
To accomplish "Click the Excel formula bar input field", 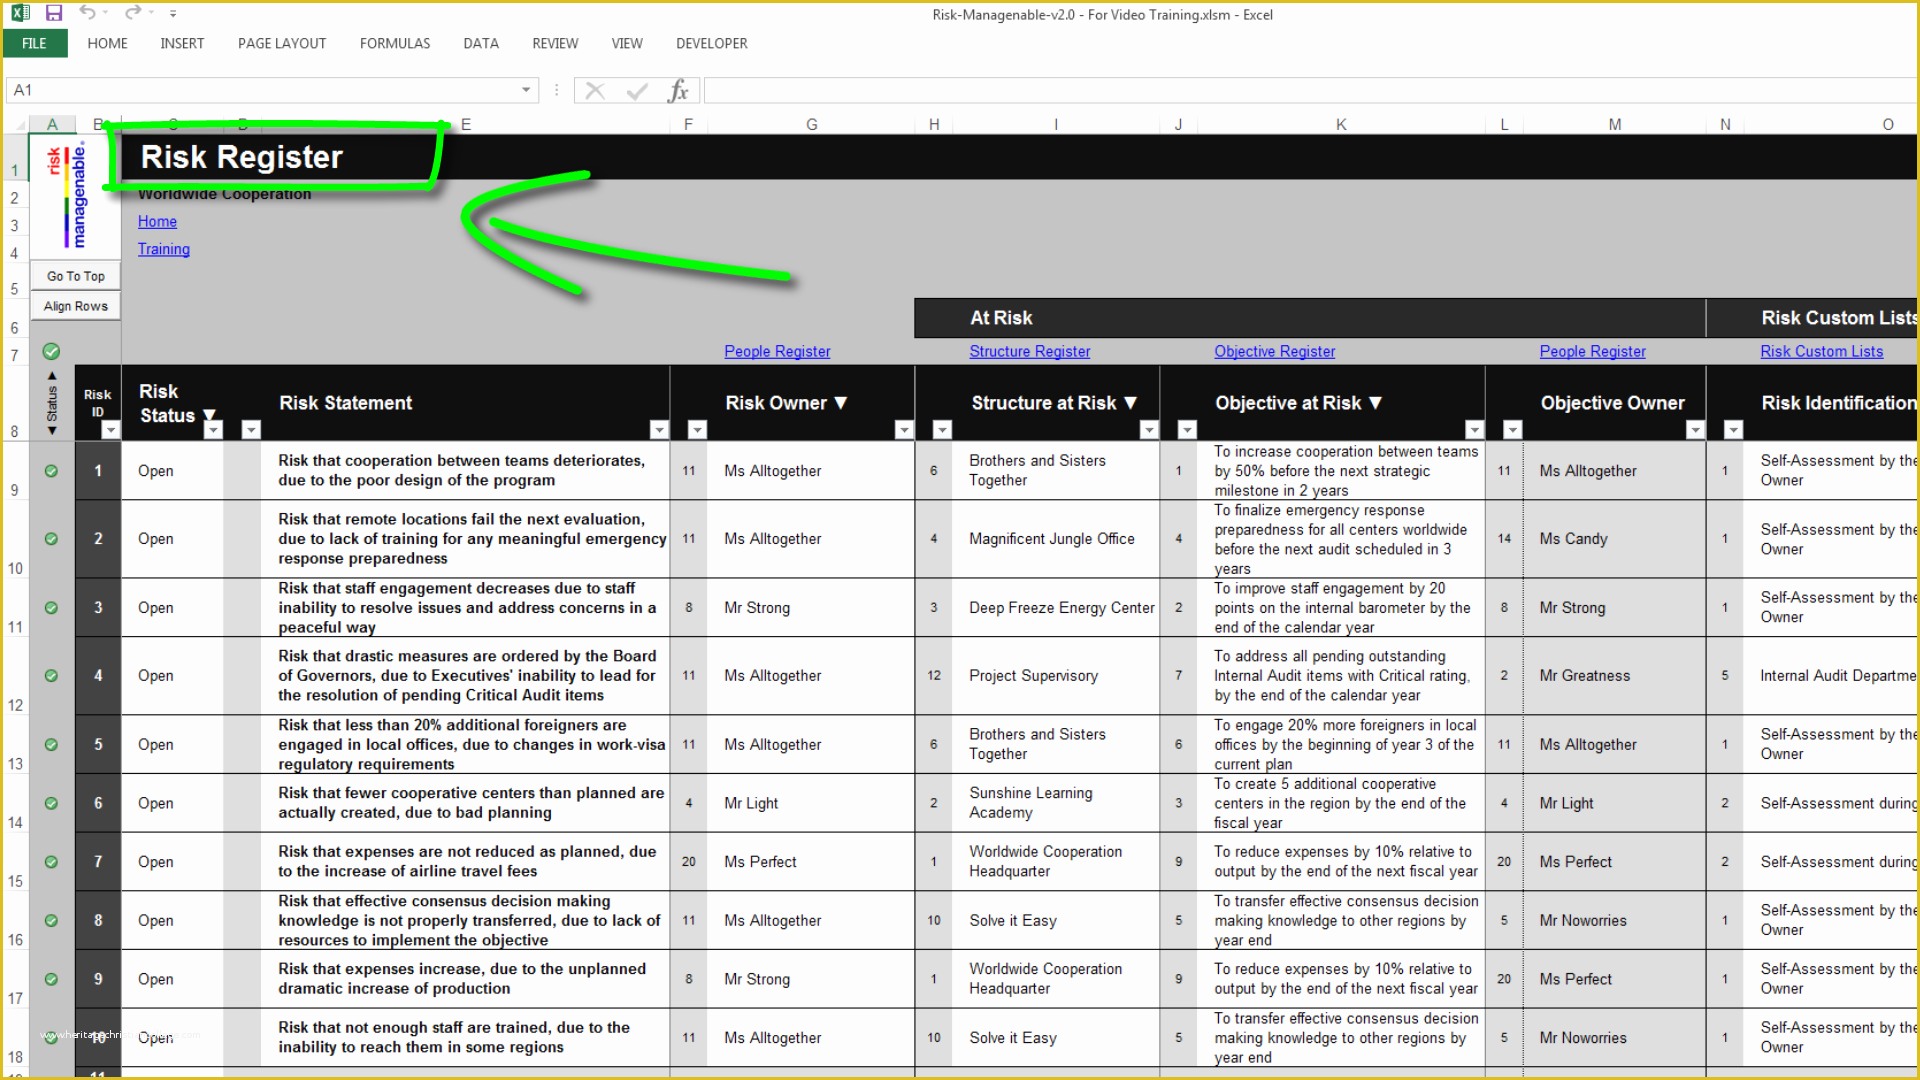I will coord(1305,90).
